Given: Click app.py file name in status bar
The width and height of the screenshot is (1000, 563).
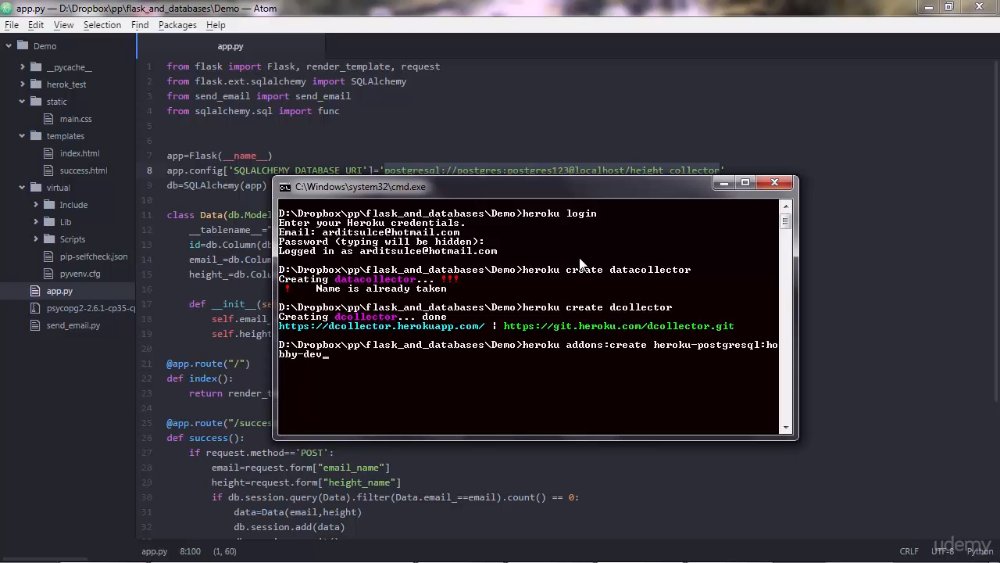Looking at the screenshot, I should click(154, 552).
